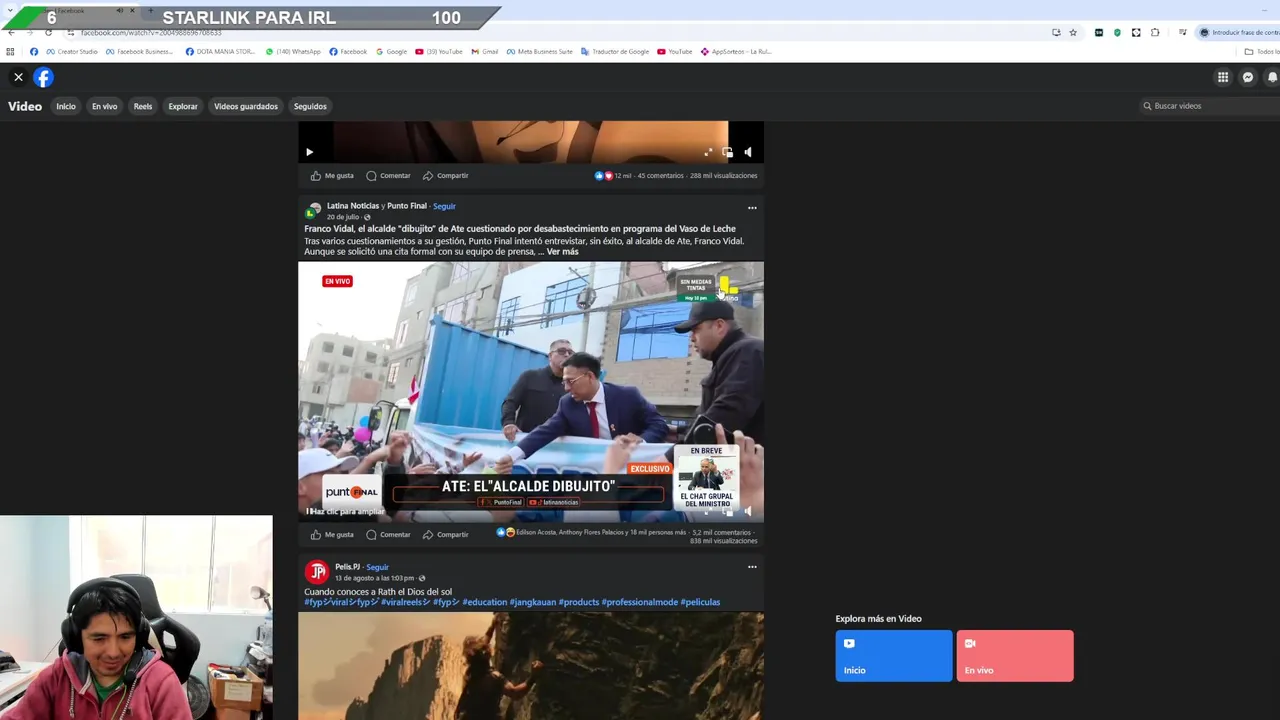Select the En vivo tab
This screenshot has height=720, width=1280.
[x=105, y=106]
